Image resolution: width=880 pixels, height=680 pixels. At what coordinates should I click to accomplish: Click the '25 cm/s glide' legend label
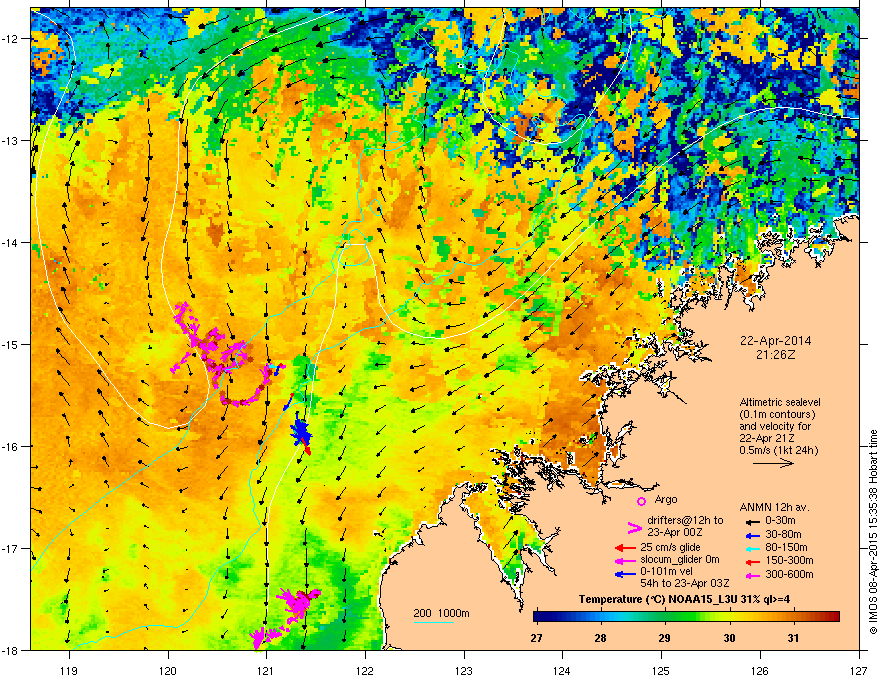pos(670,547)
